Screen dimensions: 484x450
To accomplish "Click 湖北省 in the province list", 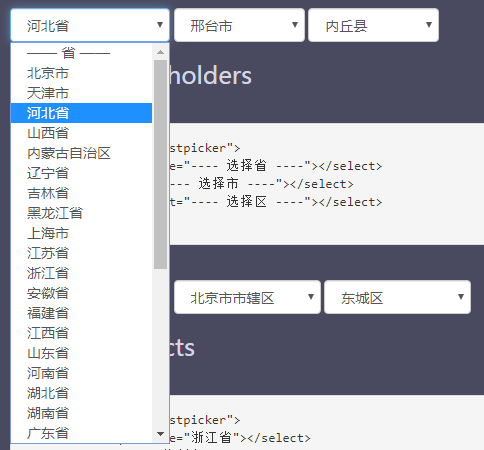I will [x=81, y=393].
